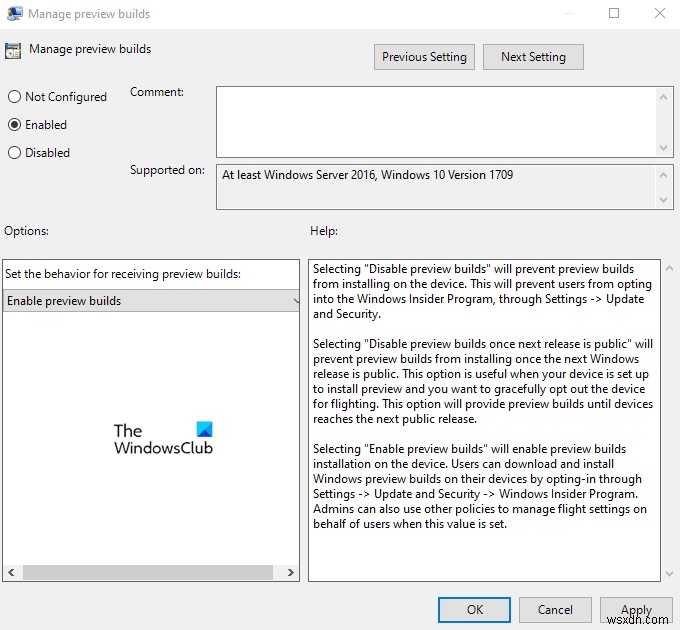This screenshot has width=680, height=630.
Task: Click the Comment box scroll down arrow
Action: pos(663,148)
